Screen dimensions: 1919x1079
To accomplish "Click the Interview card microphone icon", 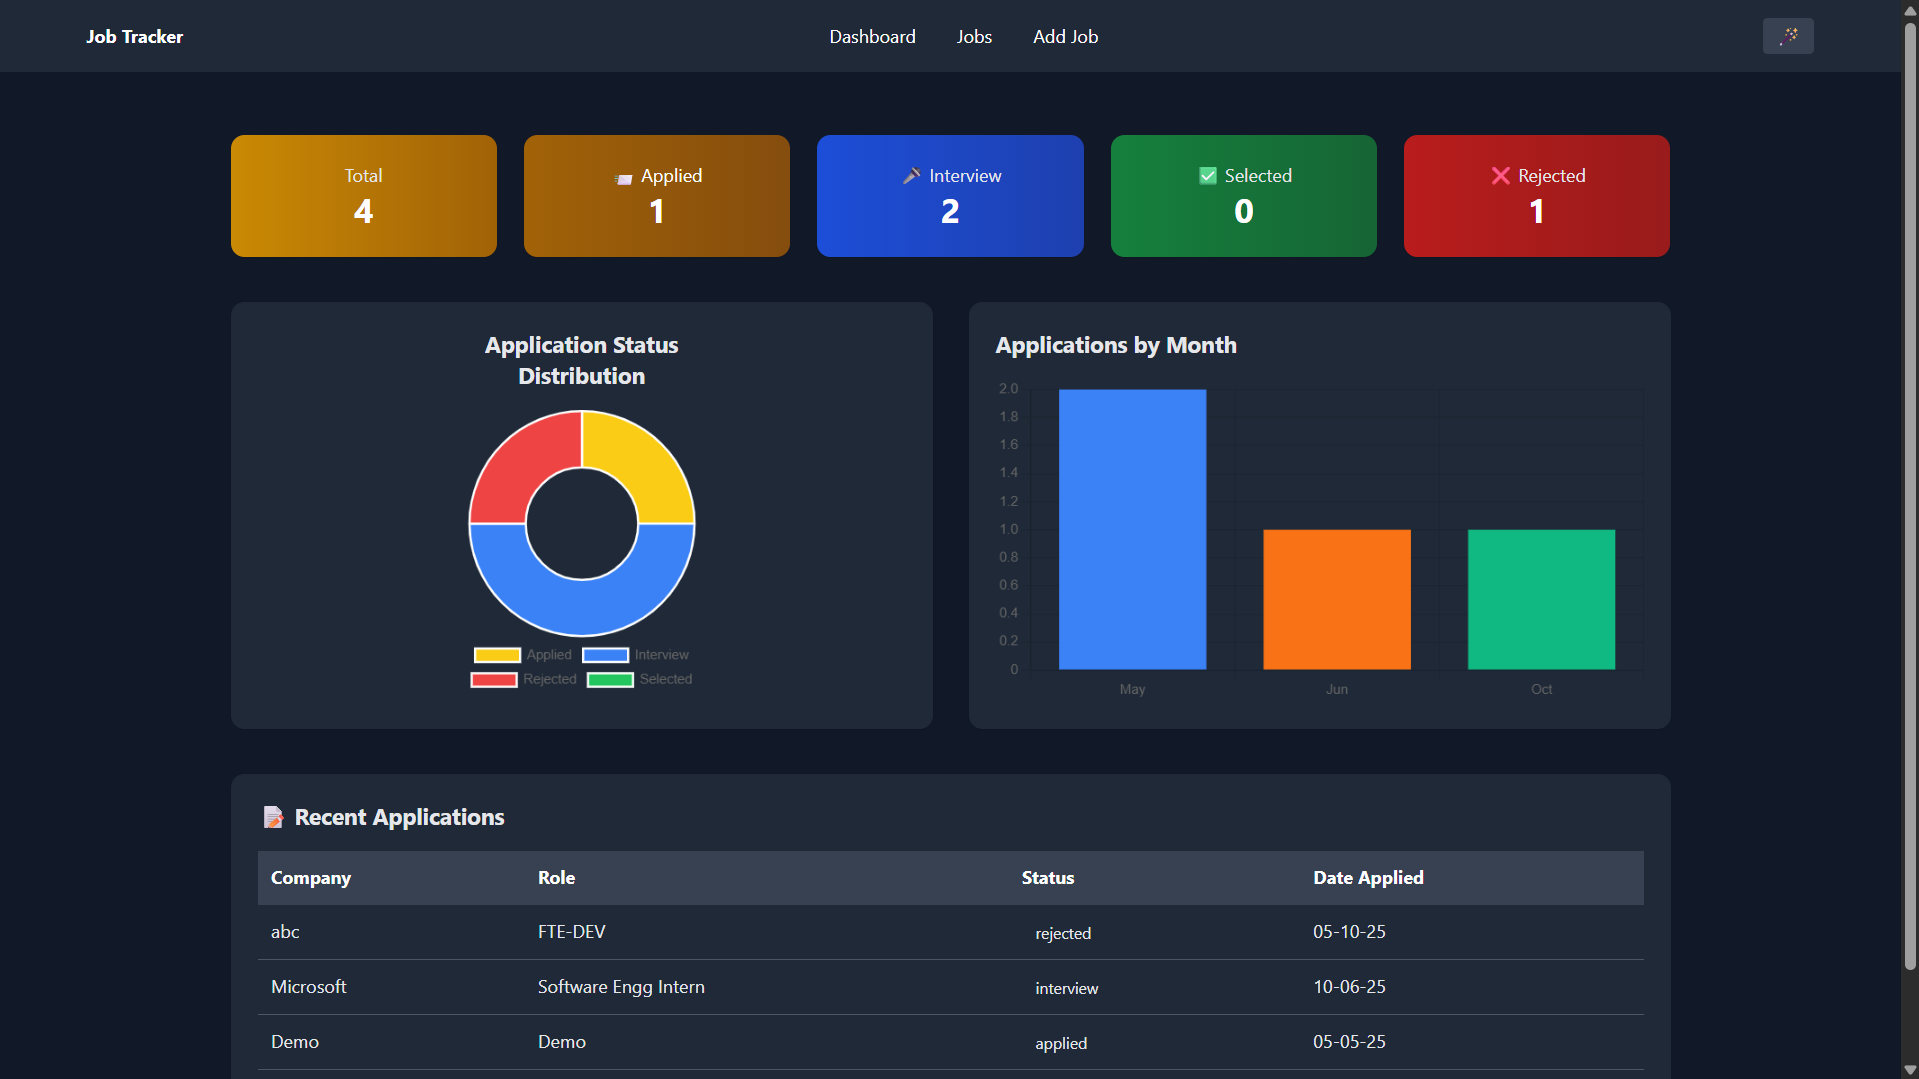I will tap(911, 176).
